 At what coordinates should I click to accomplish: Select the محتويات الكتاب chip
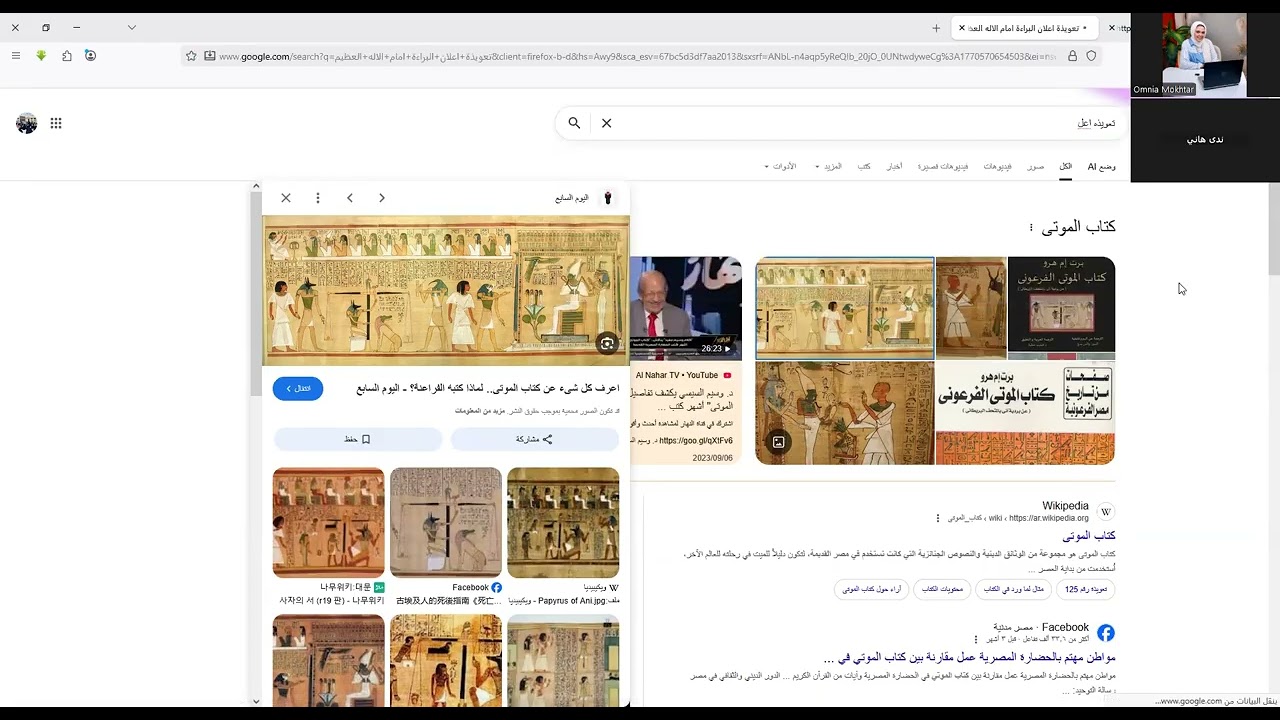[944, 589]
